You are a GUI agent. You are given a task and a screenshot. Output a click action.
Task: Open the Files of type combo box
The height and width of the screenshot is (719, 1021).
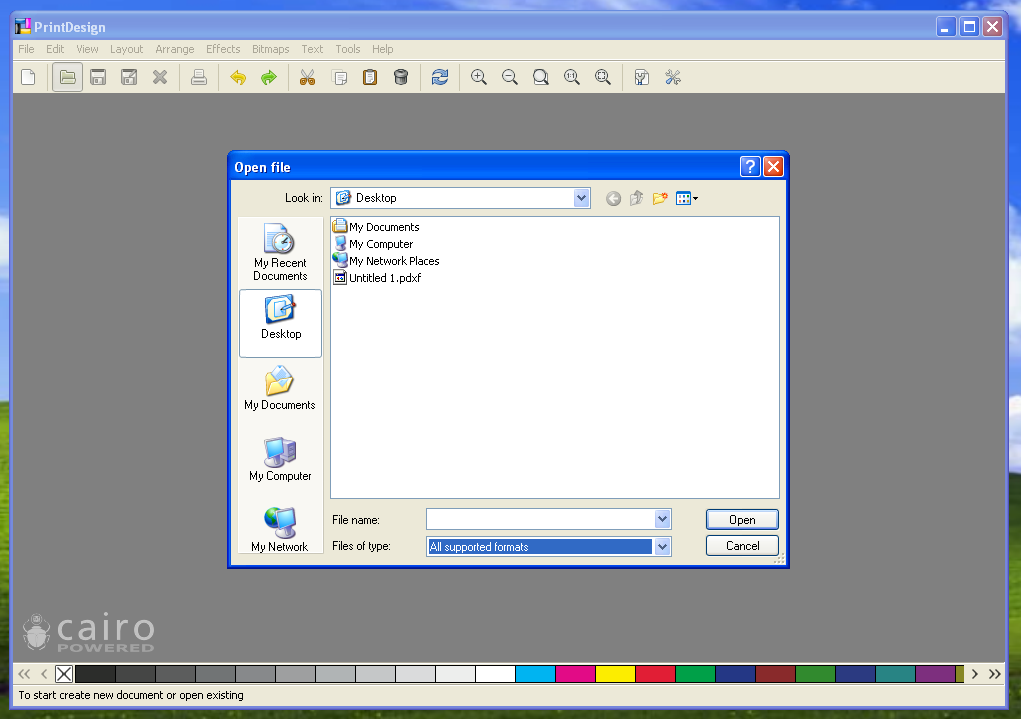548,546
